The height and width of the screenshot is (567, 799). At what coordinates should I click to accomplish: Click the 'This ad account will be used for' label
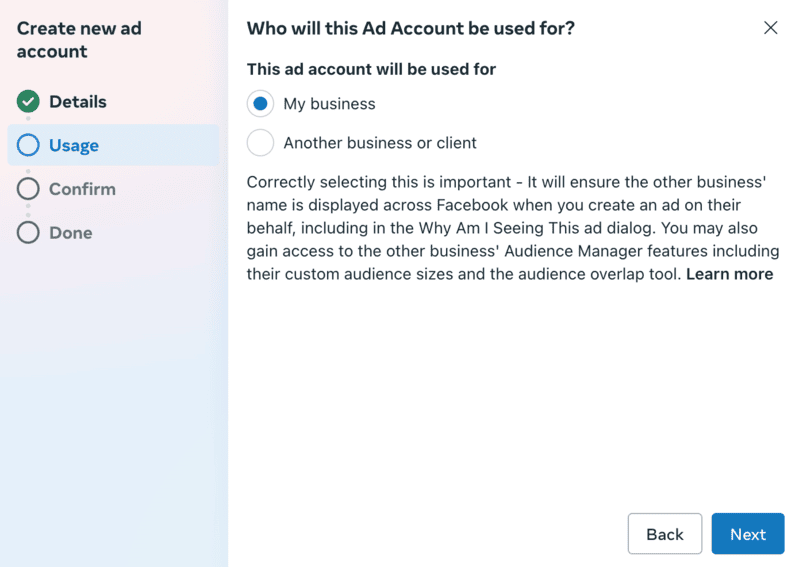371,69
